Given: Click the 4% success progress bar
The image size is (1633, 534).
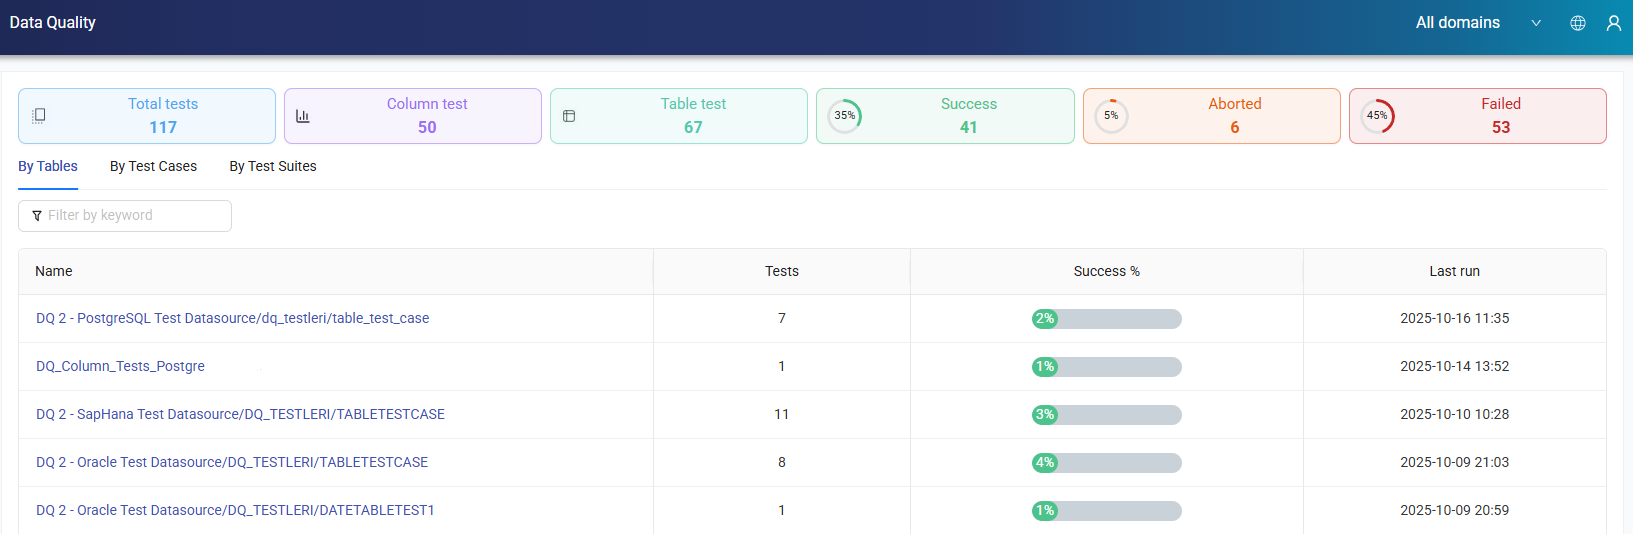Looking at the screenshot, I should (x=1106, y=463).
